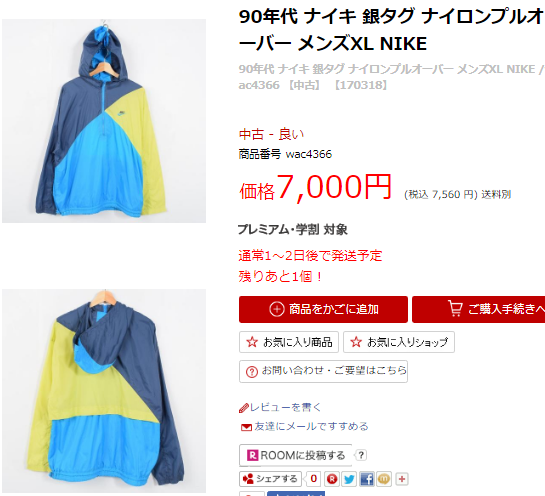Click the pencil icon beside レビューを書く
This screenshot has width=545, height=496.
(244, 408)
